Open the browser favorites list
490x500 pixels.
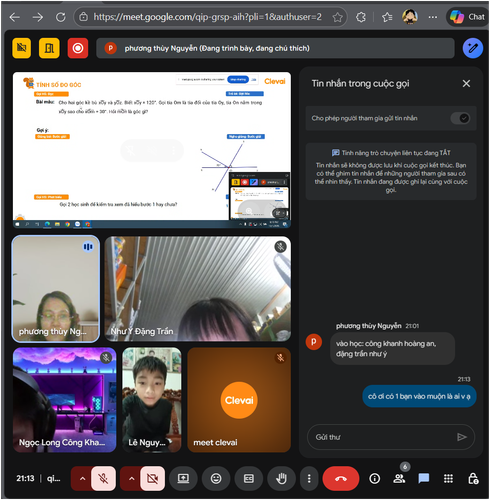(387, 17)
